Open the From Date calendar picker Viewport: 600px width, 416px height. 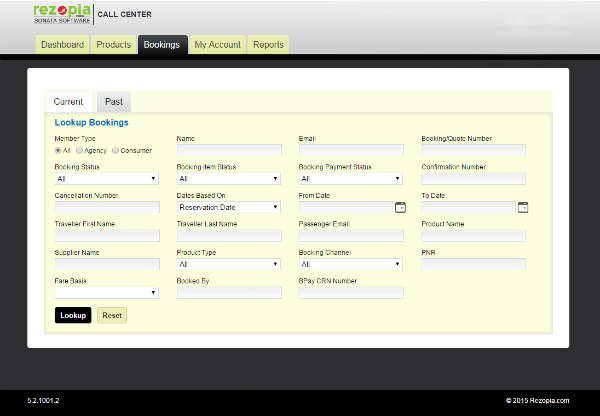point(400,207)
